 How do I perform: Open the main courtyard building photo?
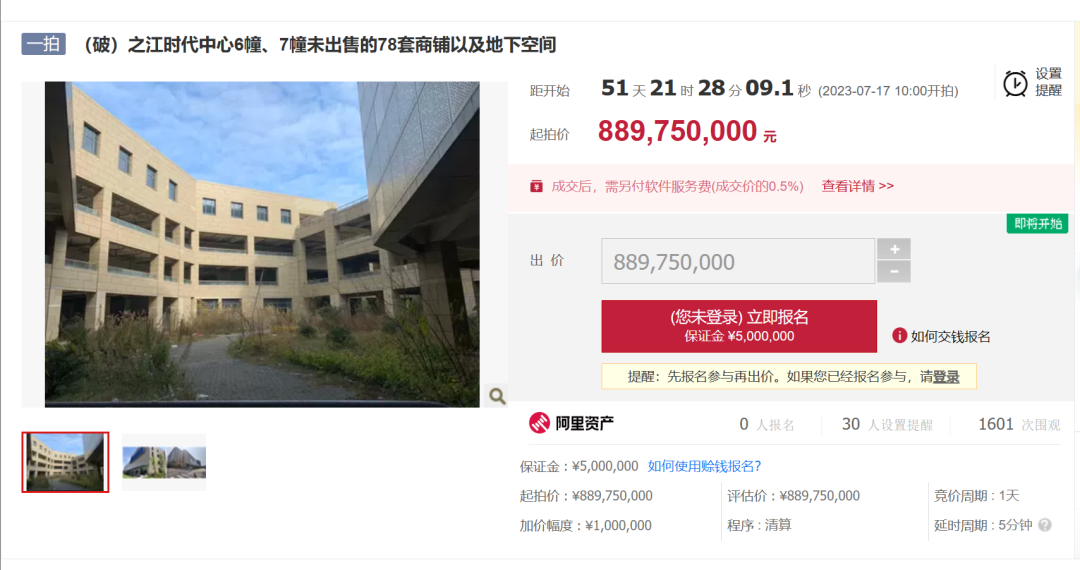tap(262, 244)
